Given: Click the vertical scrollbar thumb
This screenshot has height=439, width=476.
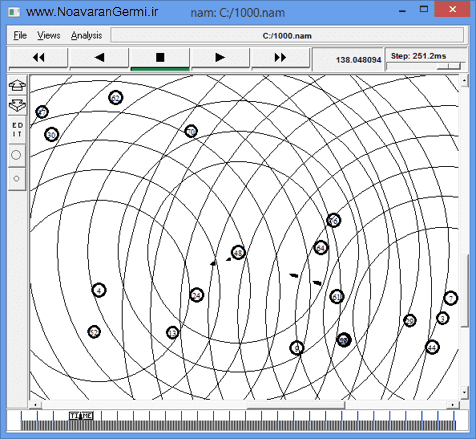Looking at the screenshot, I should pyautogui.click(x=464, y=290).
